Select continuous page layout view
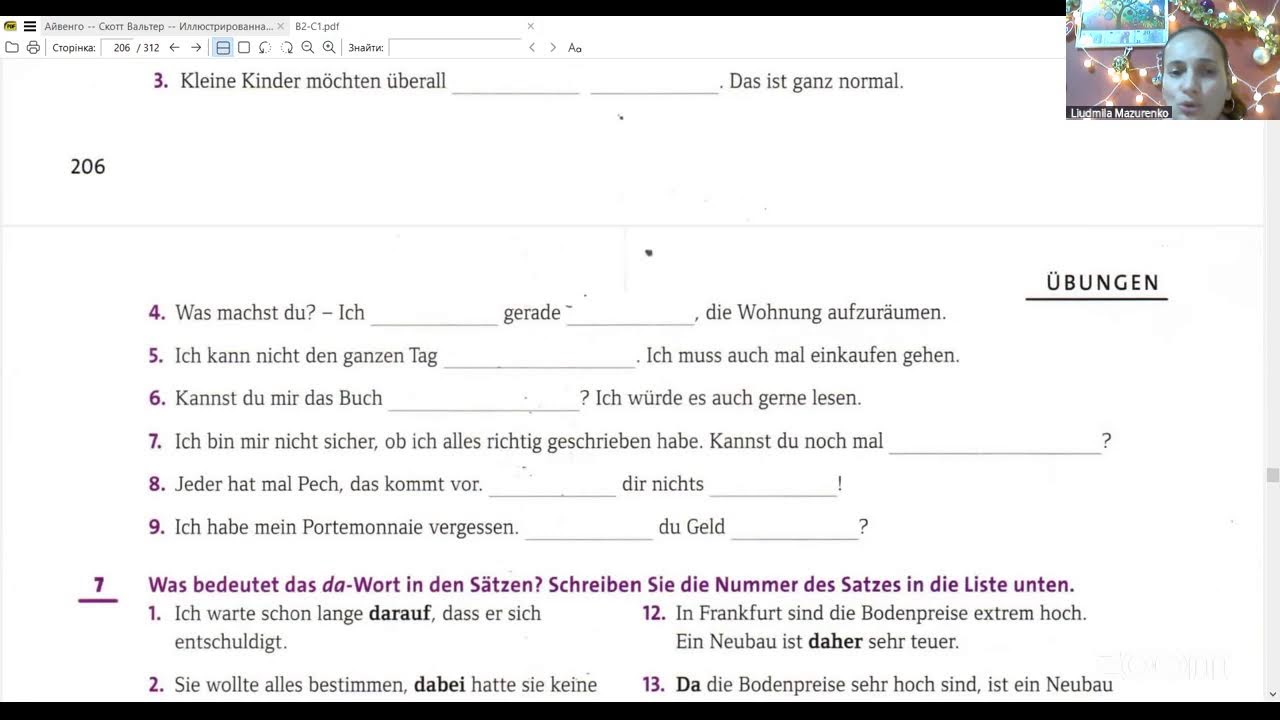The width and height of the screenshot is (1280, 720). (x=223, y=47)
